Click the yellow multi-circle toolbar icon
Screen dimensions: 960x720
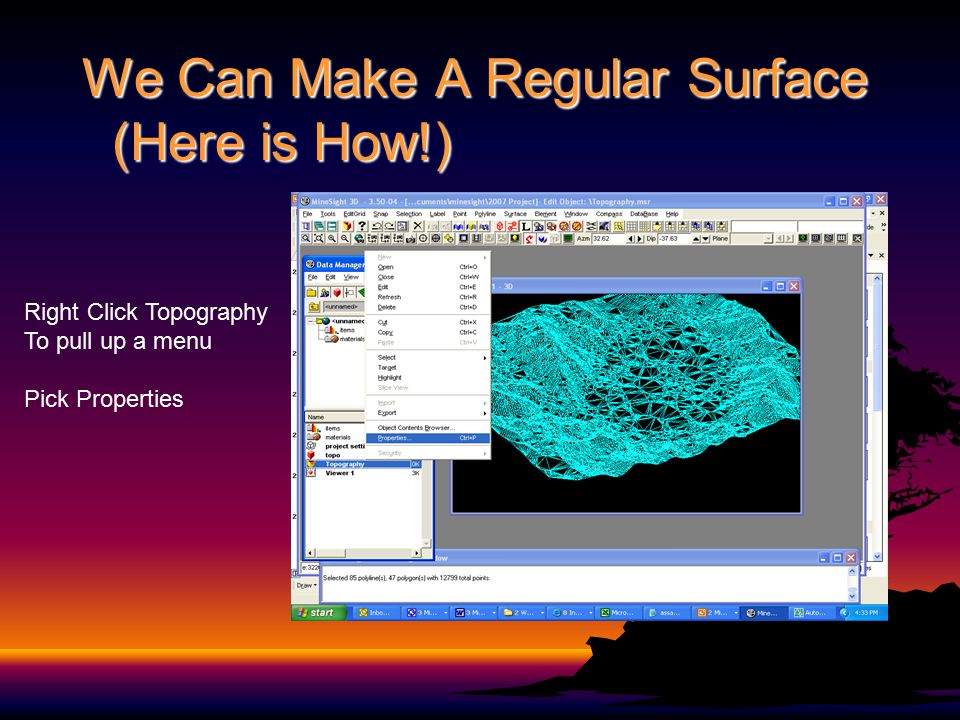coord(449,238)
